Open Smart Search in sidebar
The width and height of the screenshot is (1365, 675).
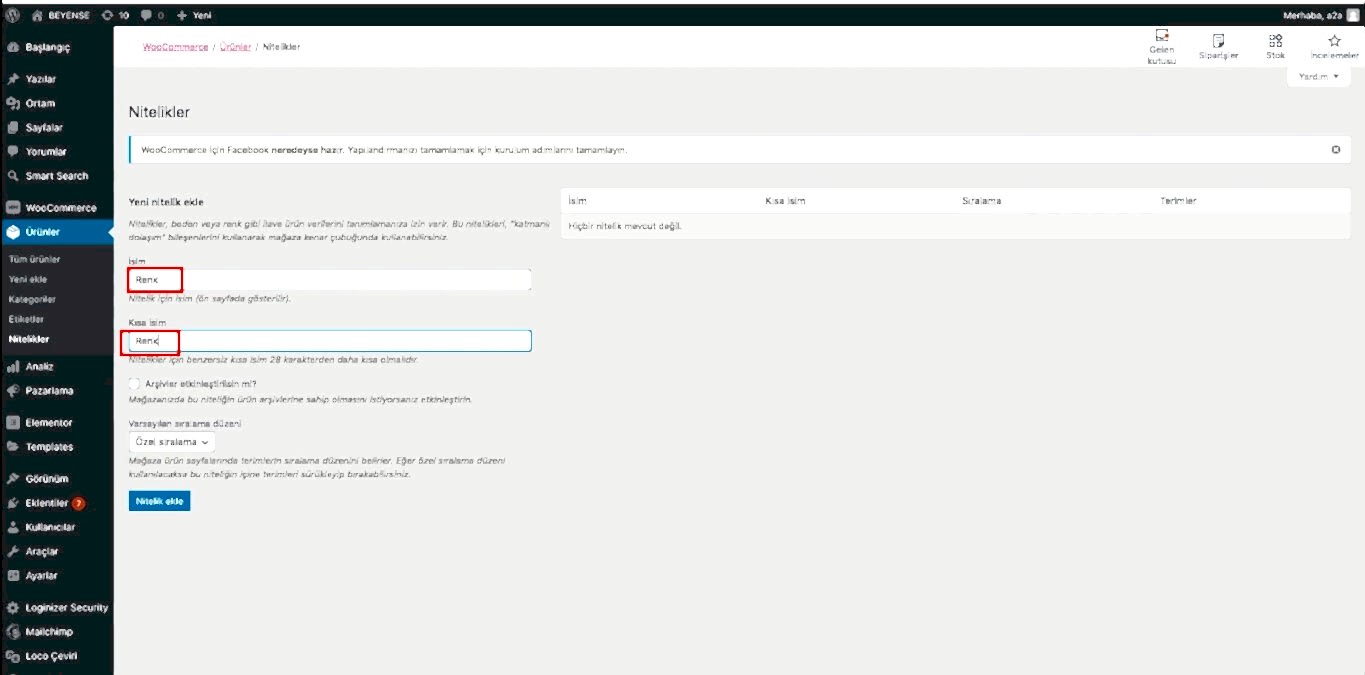click(57, 175)
